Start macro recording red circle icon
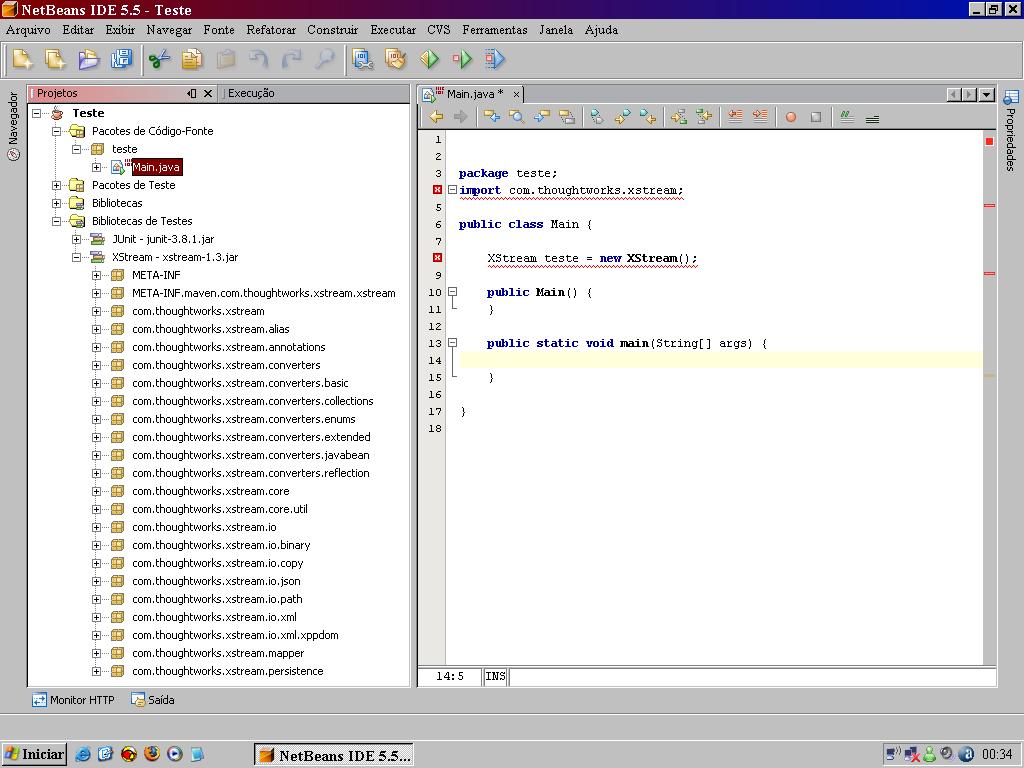 791,118
